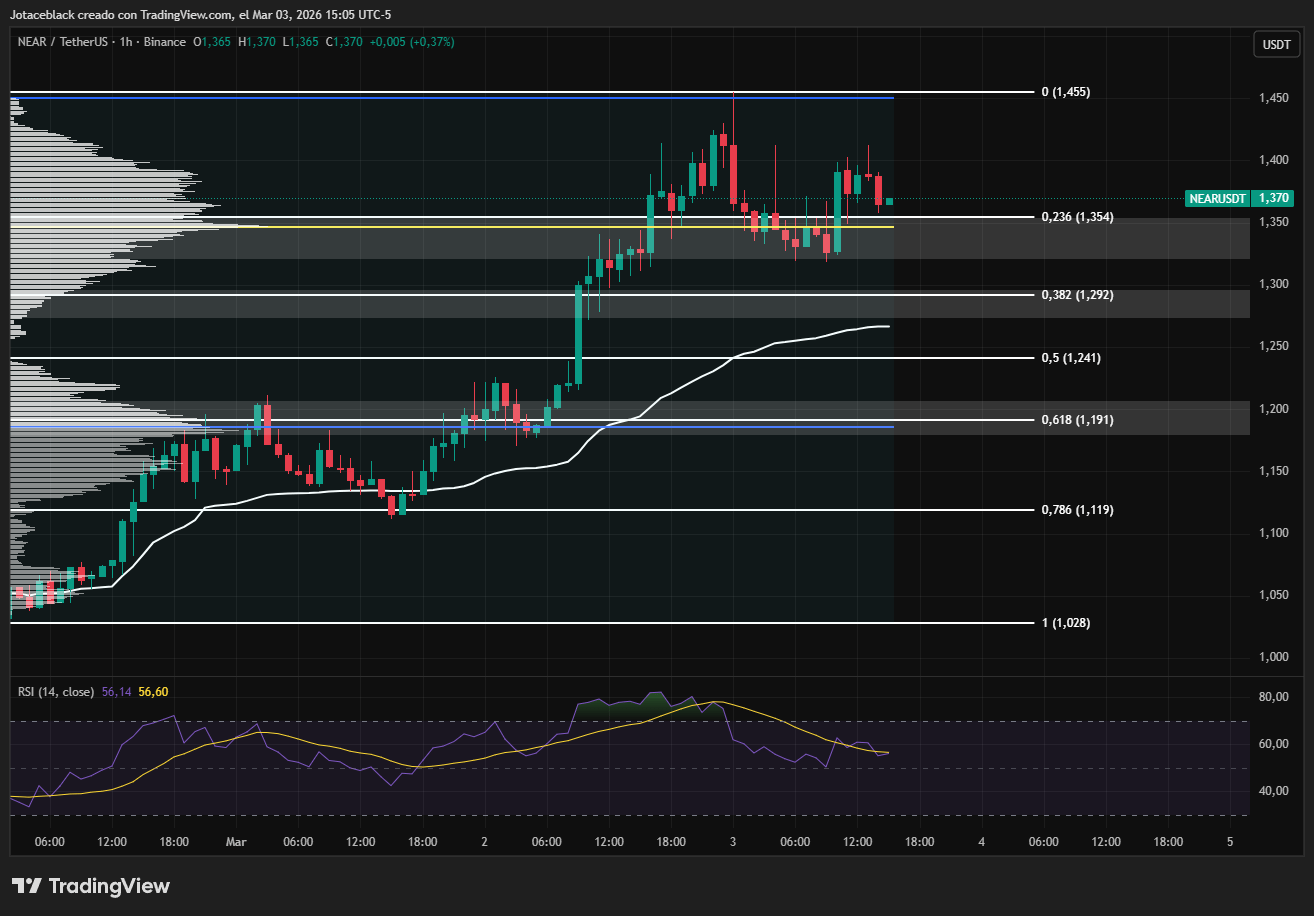Viewport: 1314px width, 916px height.
Task: Click the +0,005 (+0,37%) change value
Action: click(x=412, y=42)
